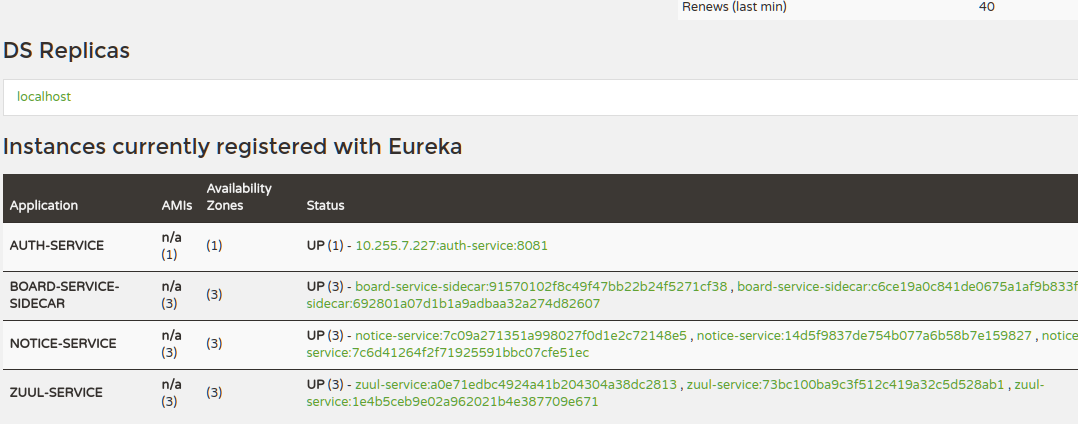The height and width of the screenshot is (424, 1078).
Task: Open the 10.255.7.227:auth-service:8081 instance link
Action: pyautogui.click(x=451, y=245)
